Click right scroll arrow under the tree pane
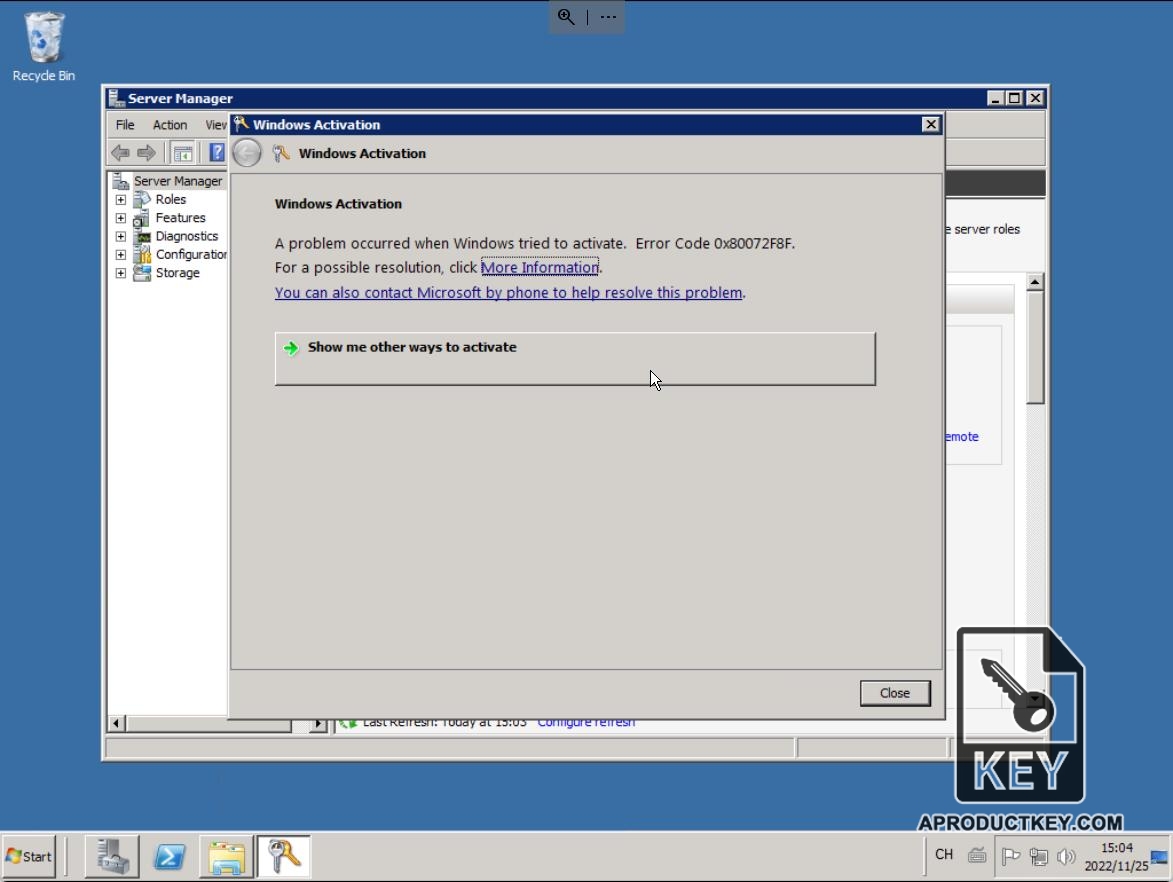The image size is (1173, 882). point(318,723)
